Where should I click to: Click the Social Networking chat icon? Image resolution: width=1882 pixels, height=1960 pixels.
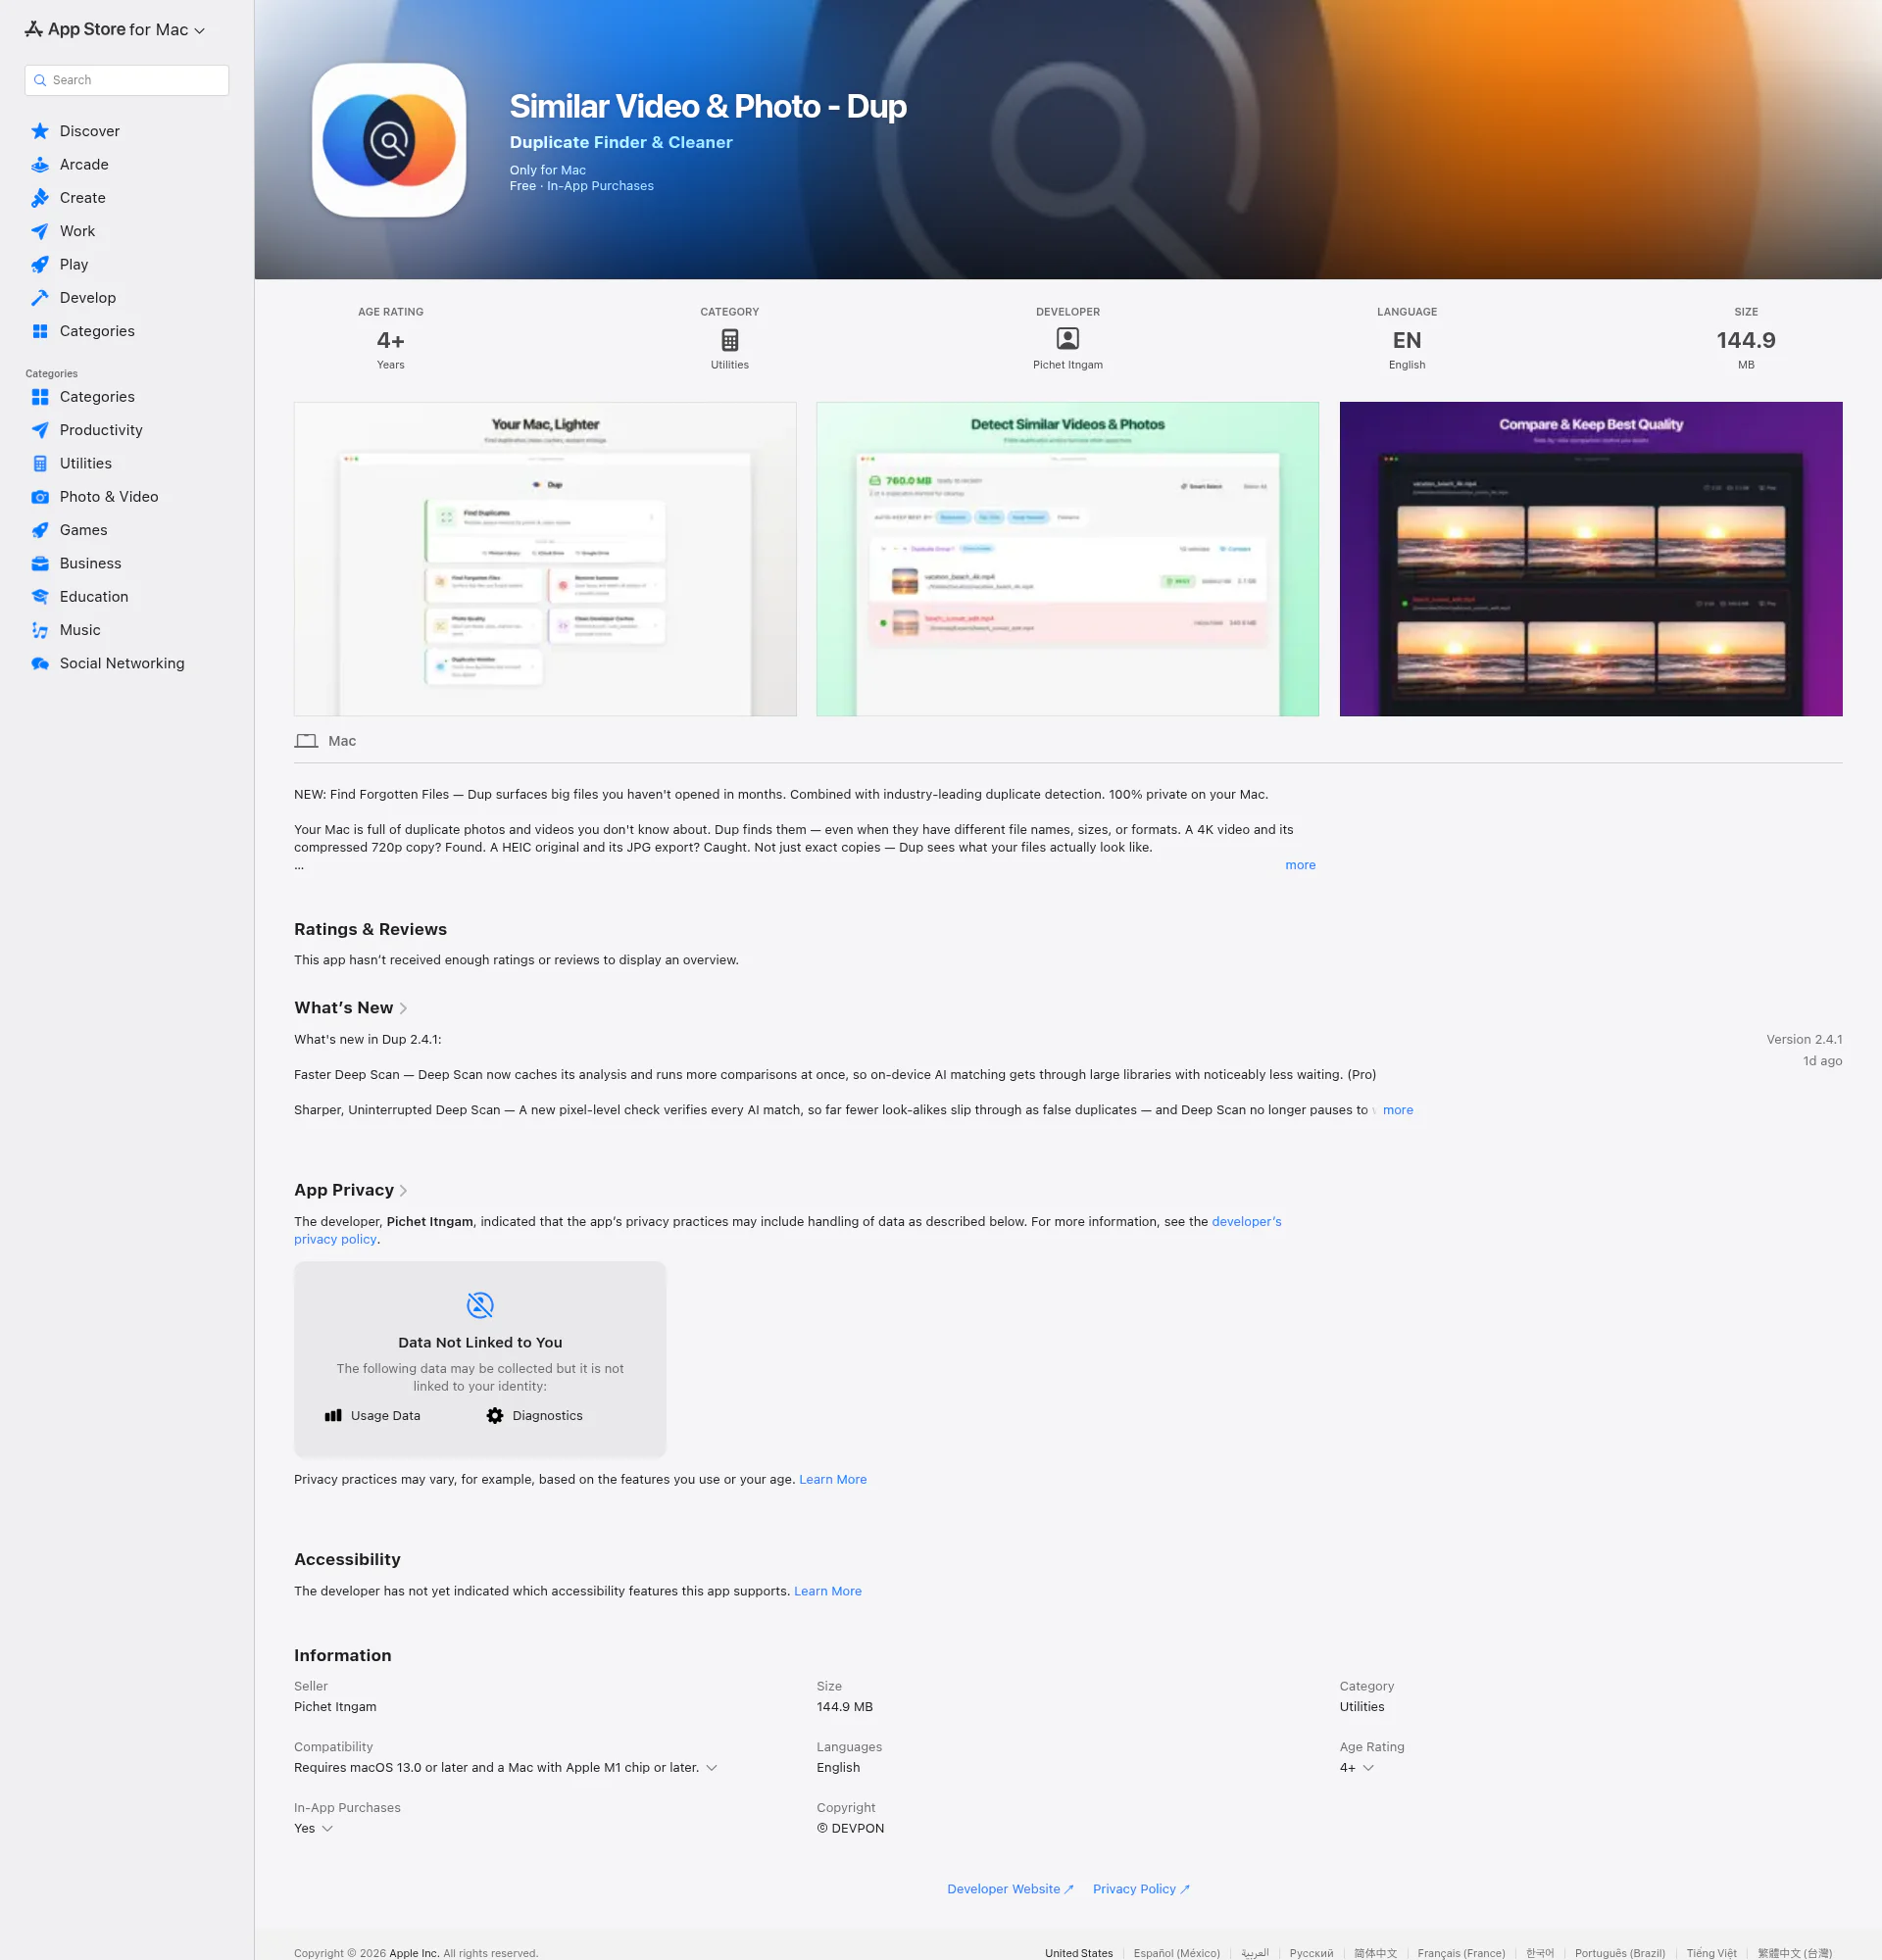coord(40,663)
